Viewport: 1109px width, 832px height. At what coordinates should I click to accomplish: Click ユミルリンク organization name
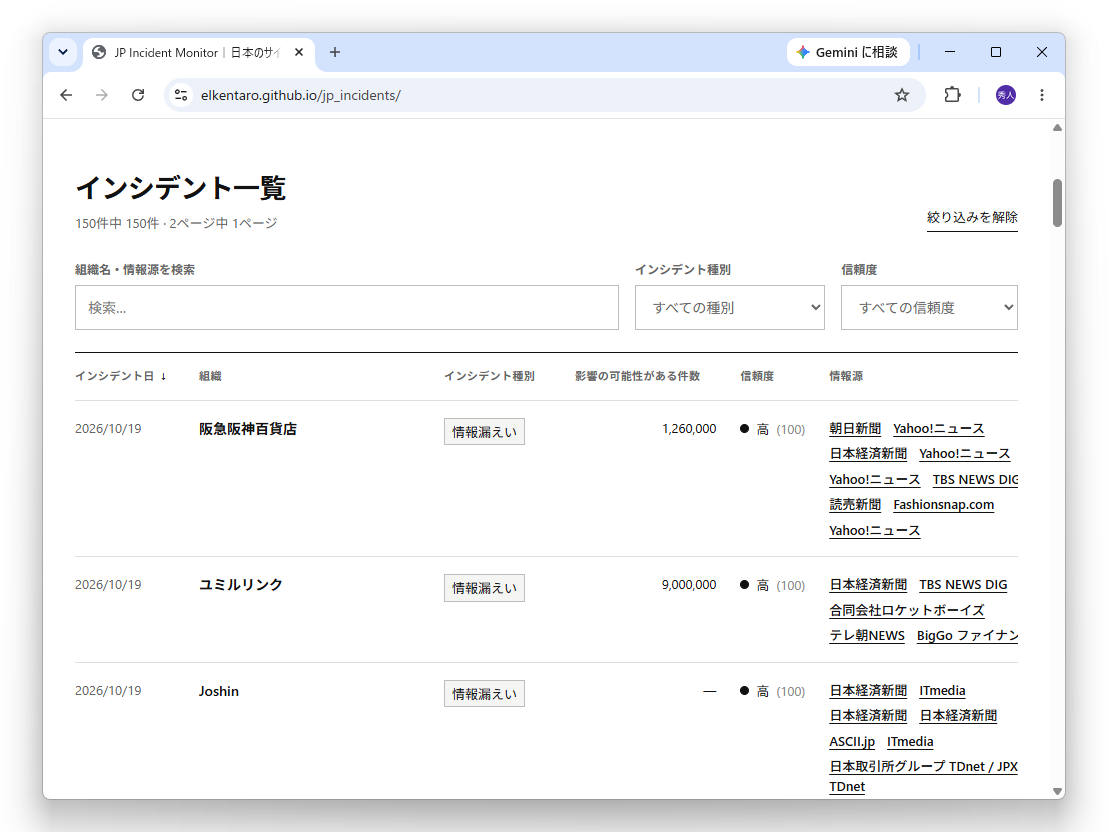[240, 585]
